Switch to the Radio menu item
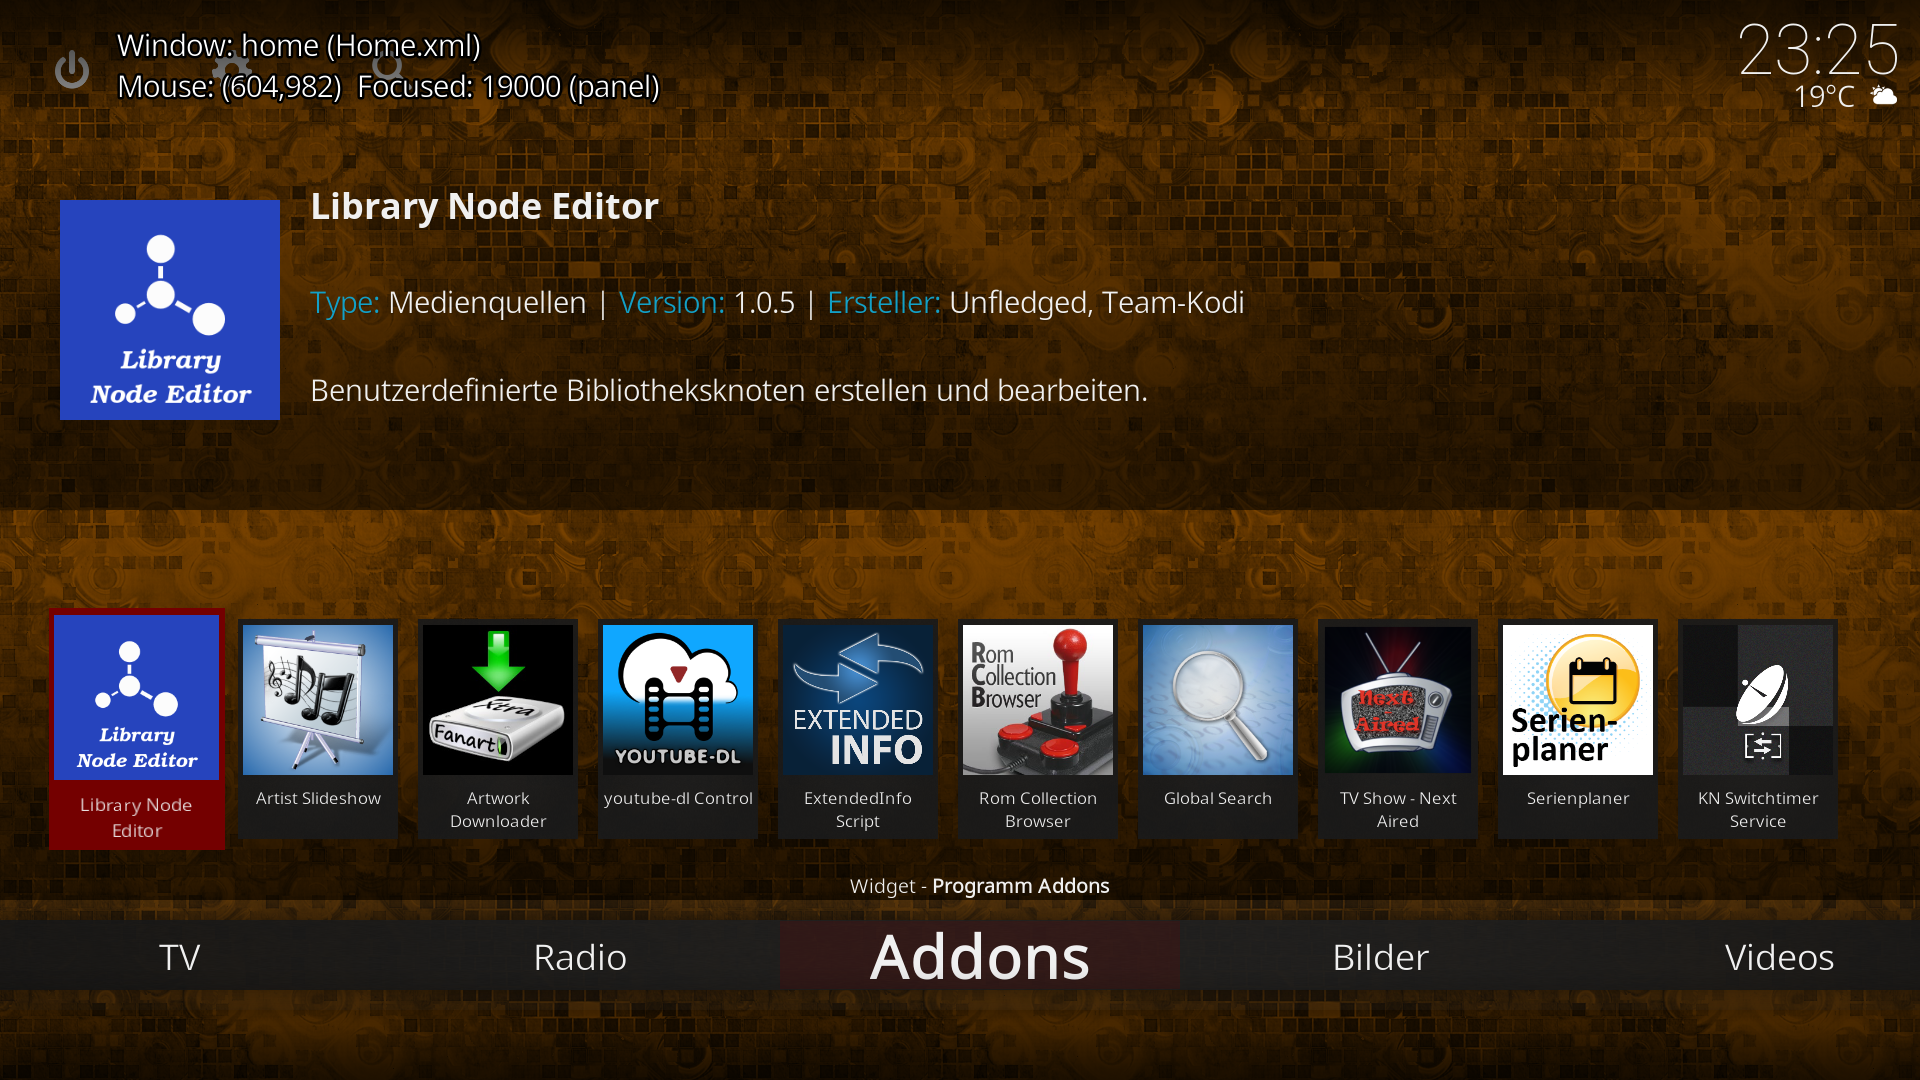The width and height of the screenshot is (1920, 1080). pos(580,957)
